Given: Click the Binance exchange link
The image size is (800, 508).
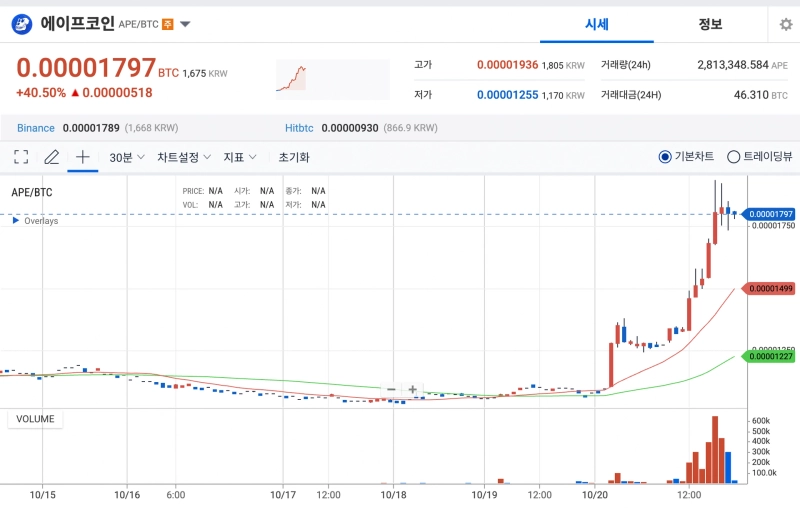Looking at the screenshot, I should (36, 128).
